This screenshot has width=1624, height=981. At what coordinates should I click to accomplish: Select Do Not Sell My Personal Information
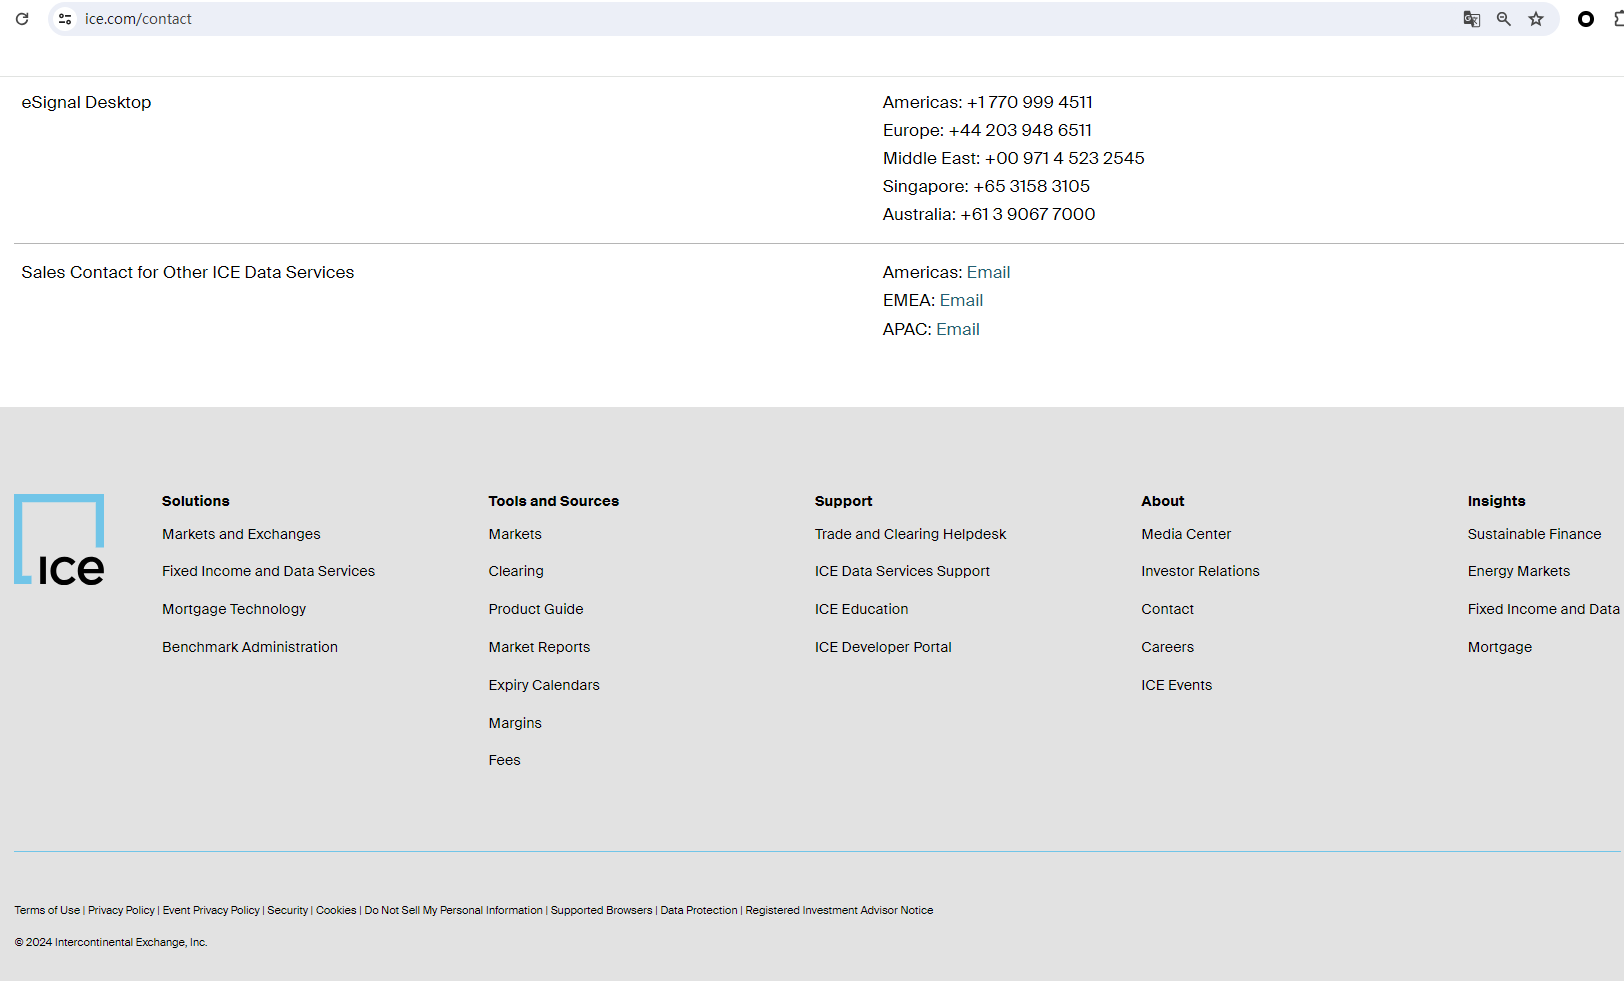tap(453, 910)
